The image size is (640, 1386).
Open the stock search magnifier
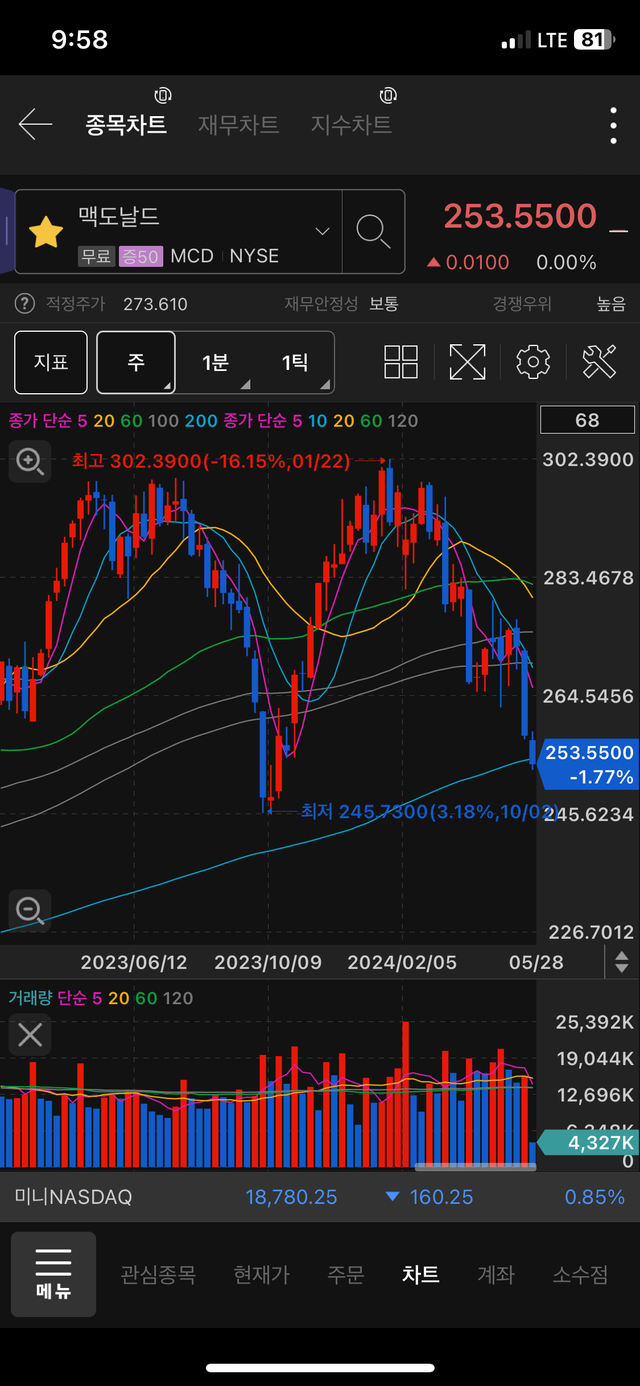(x=373, y=232)
